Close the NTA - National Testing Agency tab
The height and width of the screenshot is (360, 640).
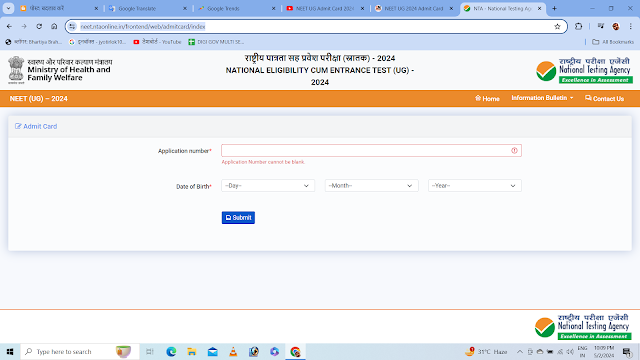pos(539,8)
